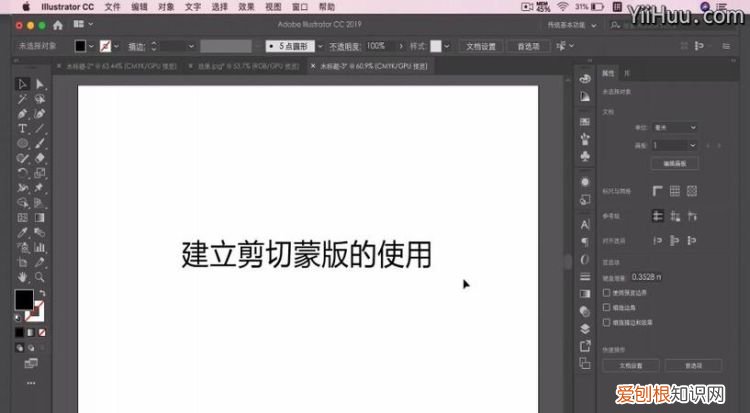This screenshot has width=750, height=413.
Task: Open the 编辑 menu
Action: [139, 7]
